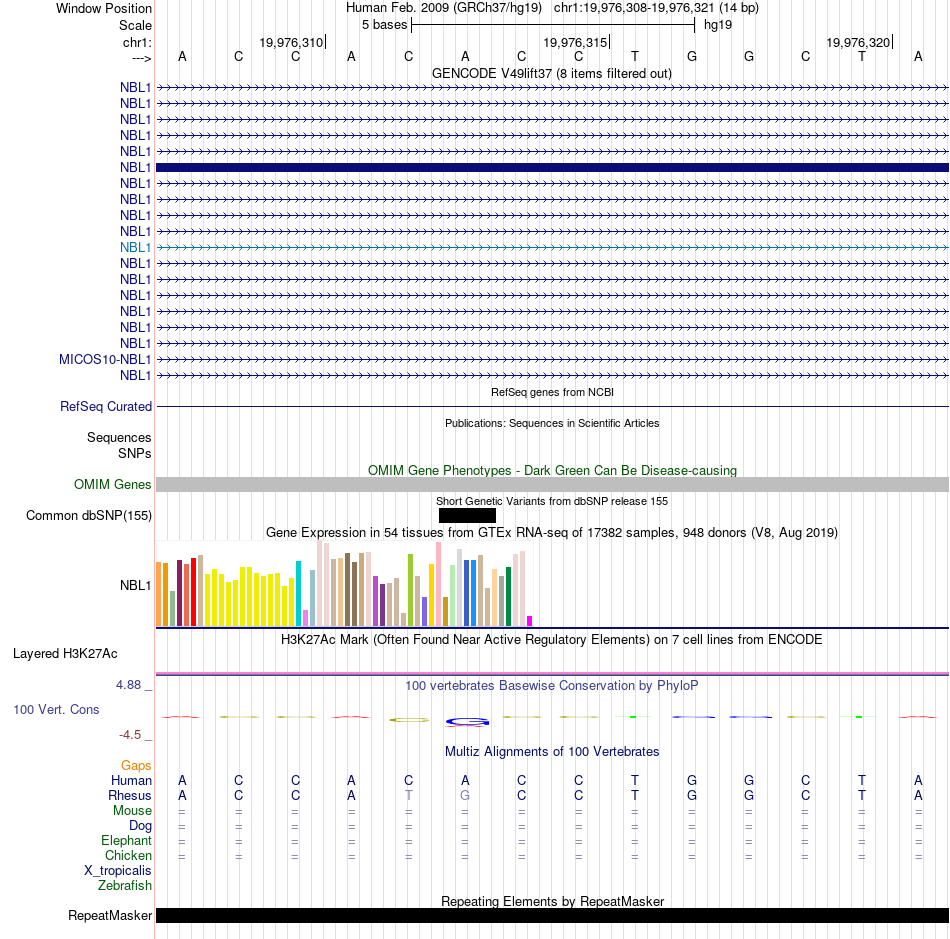Click the cyan bar in GTEx chart
The image size is (950, 939).
(298, 593)
